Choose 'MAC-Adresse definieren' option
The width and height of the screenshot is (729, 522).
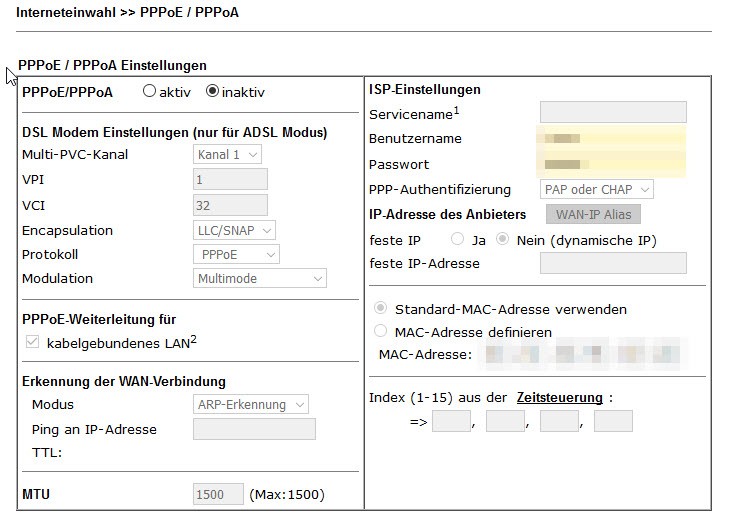pos(380,331)
